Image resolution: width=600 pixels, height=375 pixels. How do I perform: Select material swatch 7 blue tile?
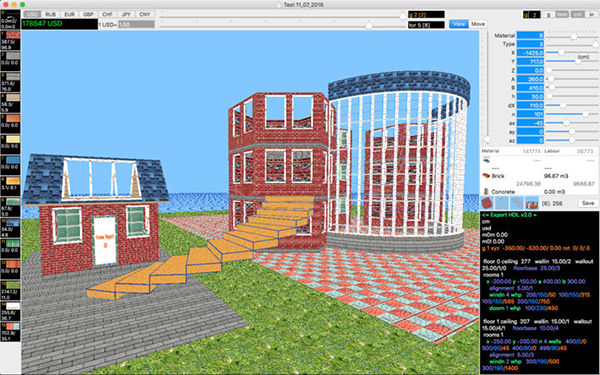[10, 165]
